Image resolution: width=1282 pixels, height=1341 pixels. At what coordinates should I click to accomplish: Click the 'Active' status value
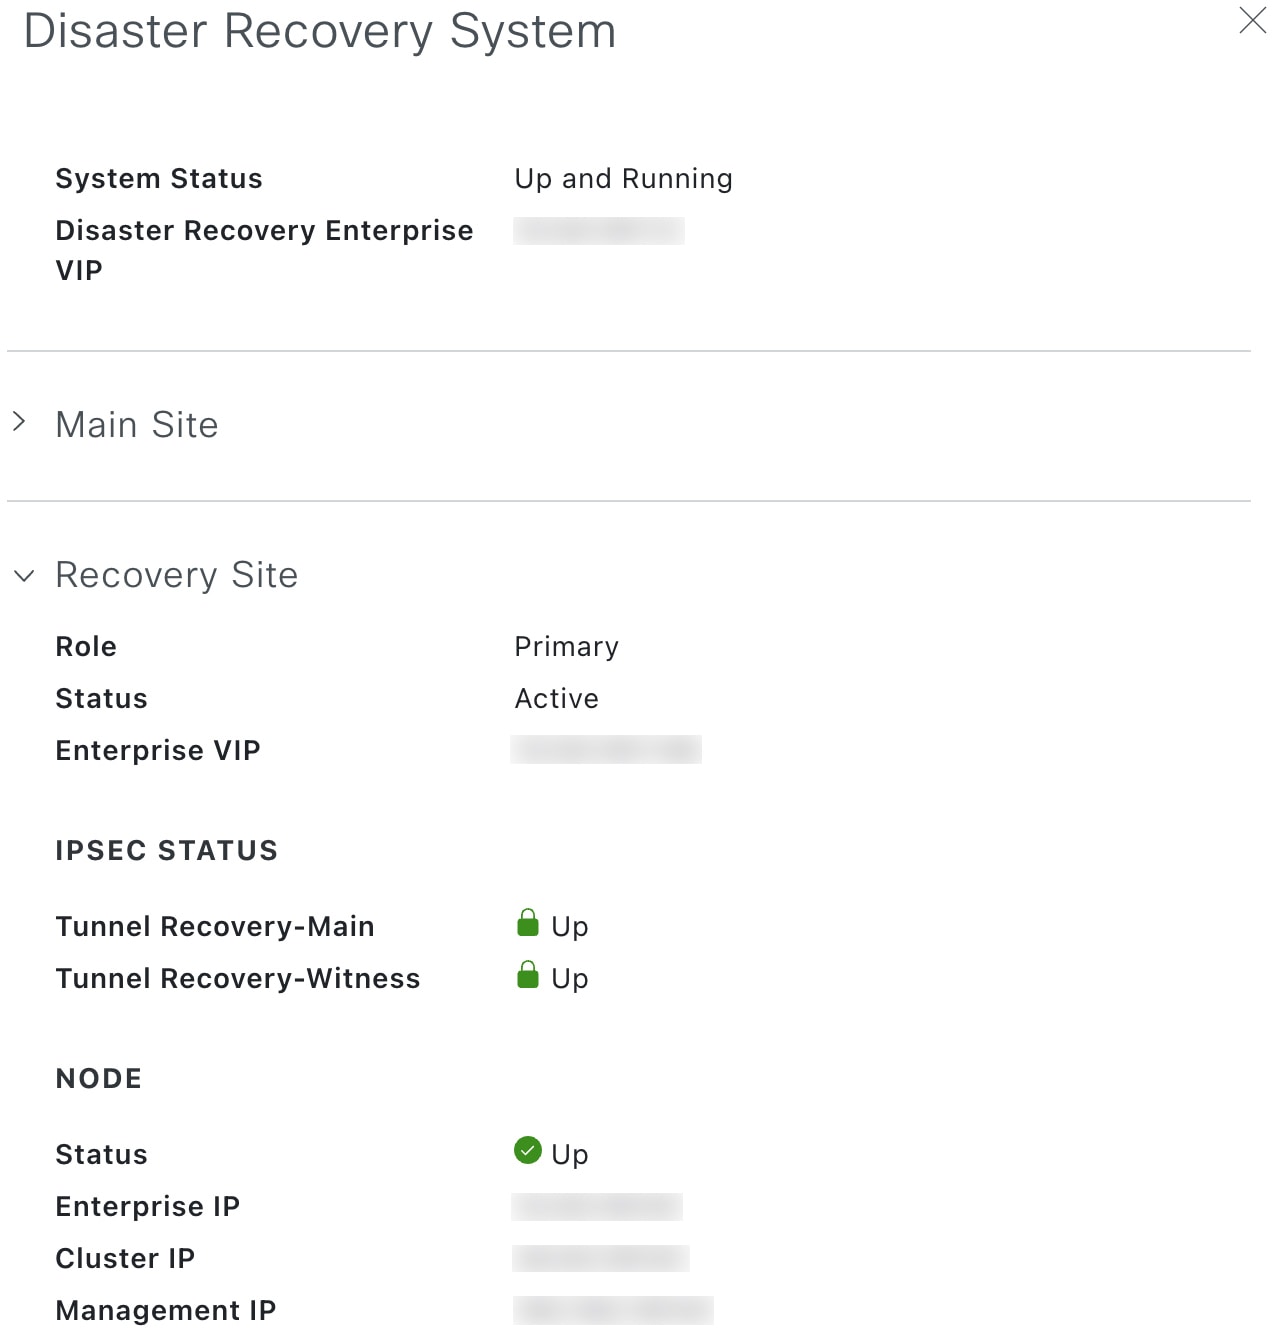pos(556,699)
